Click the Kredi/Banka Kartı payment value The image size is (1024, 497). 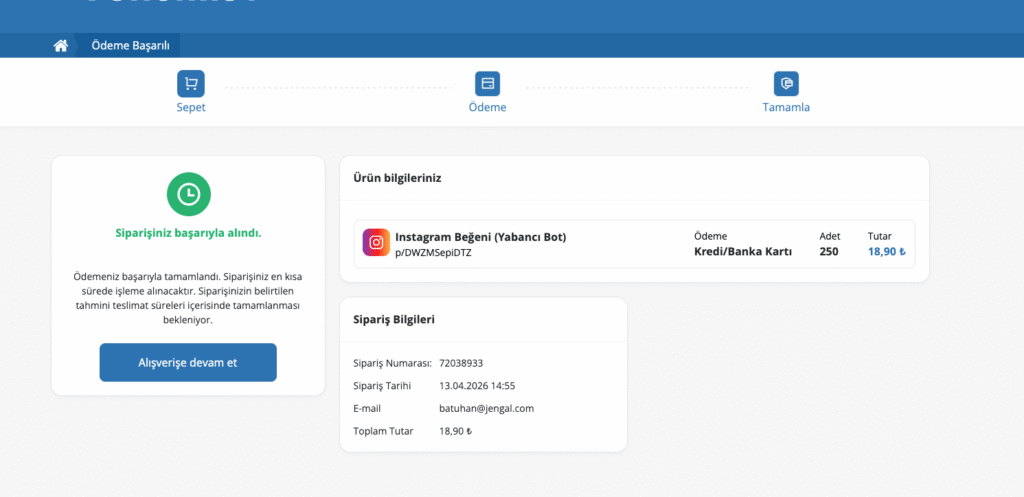(743, 251)
